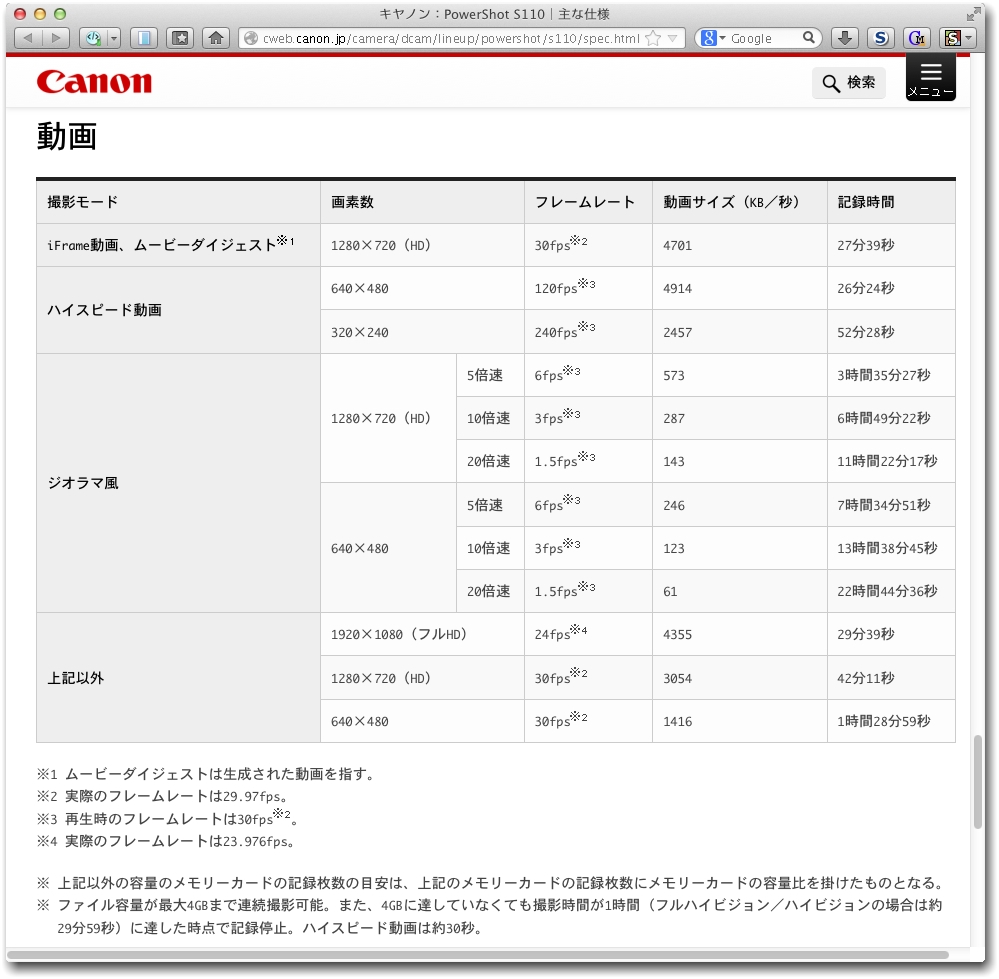Click the horizontal scrollbar at bottom

(x=478, y=954)
